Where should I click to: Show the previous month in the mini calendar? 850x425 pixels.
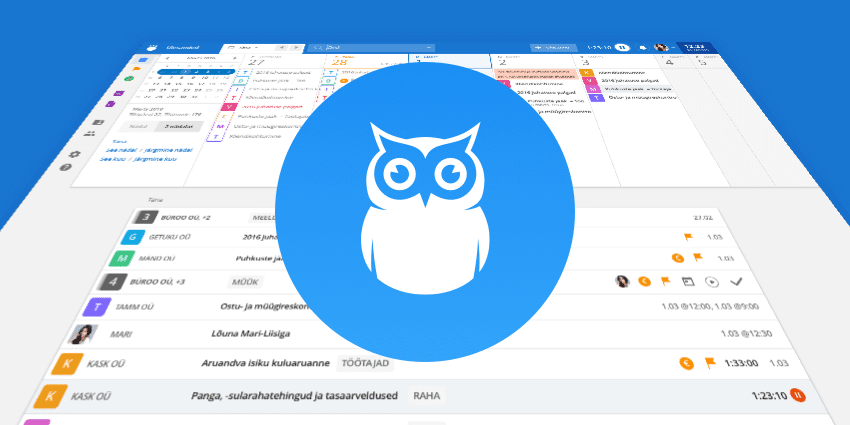coord(168,57)
